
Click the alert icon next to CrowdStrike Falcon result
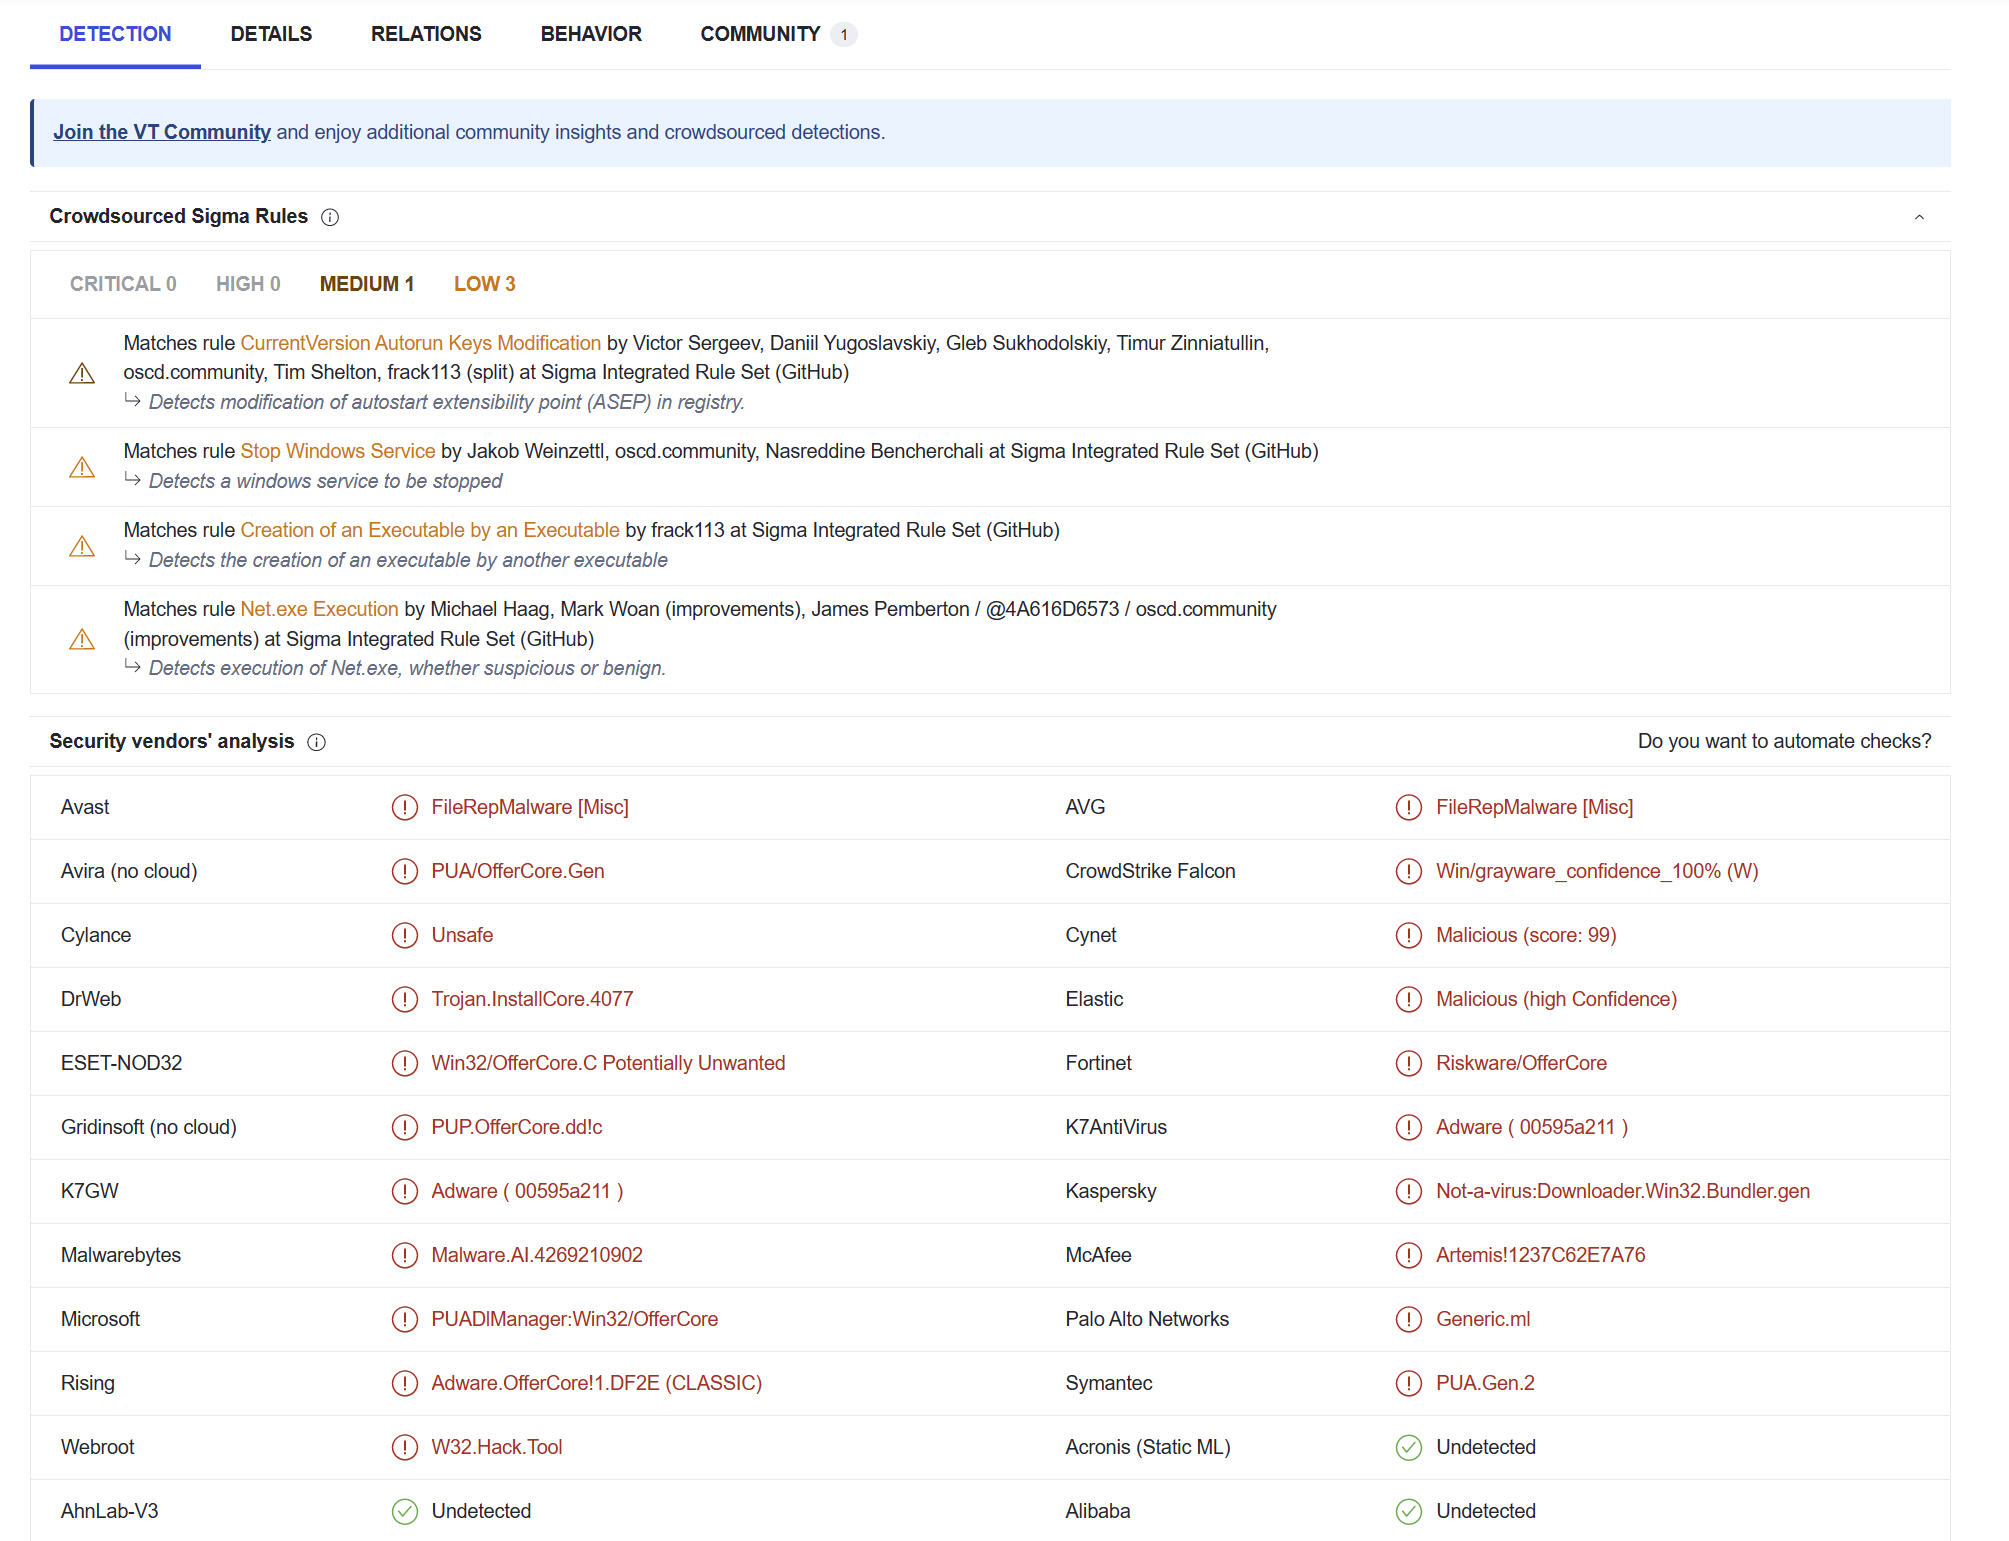pos(1408,871)
